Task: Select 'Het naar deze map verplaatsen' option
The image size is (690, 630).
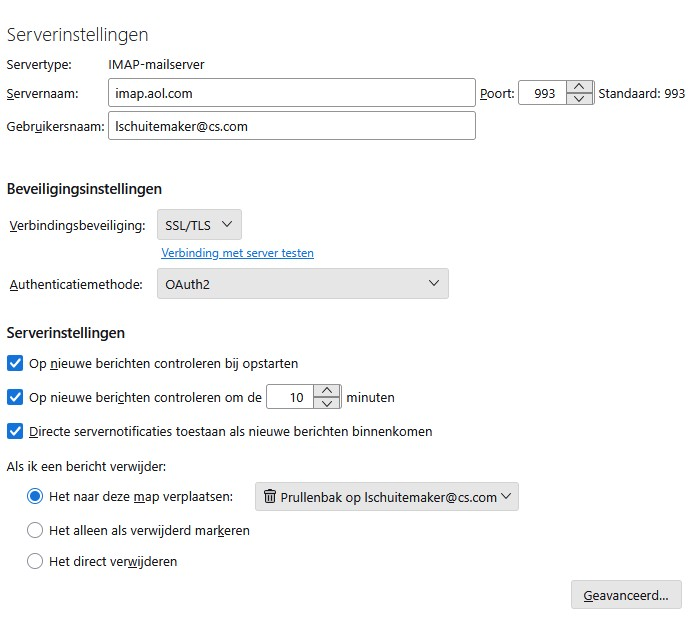Action: [x=35, y=496]
